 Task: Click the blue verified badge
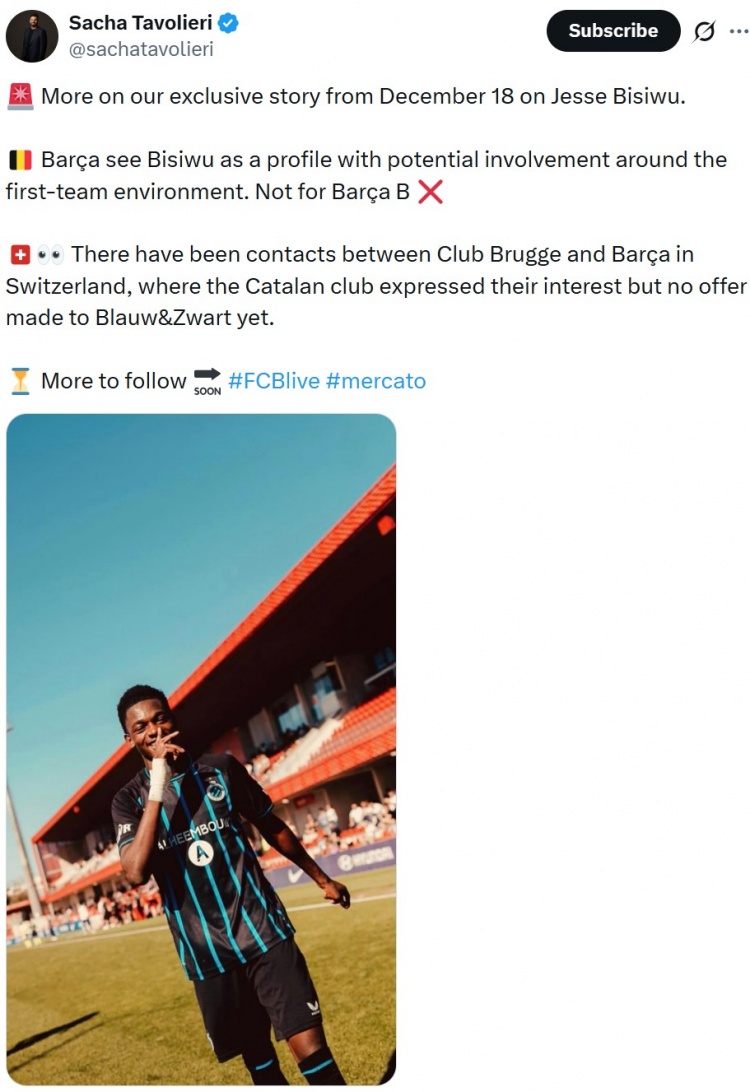point(228,23)
